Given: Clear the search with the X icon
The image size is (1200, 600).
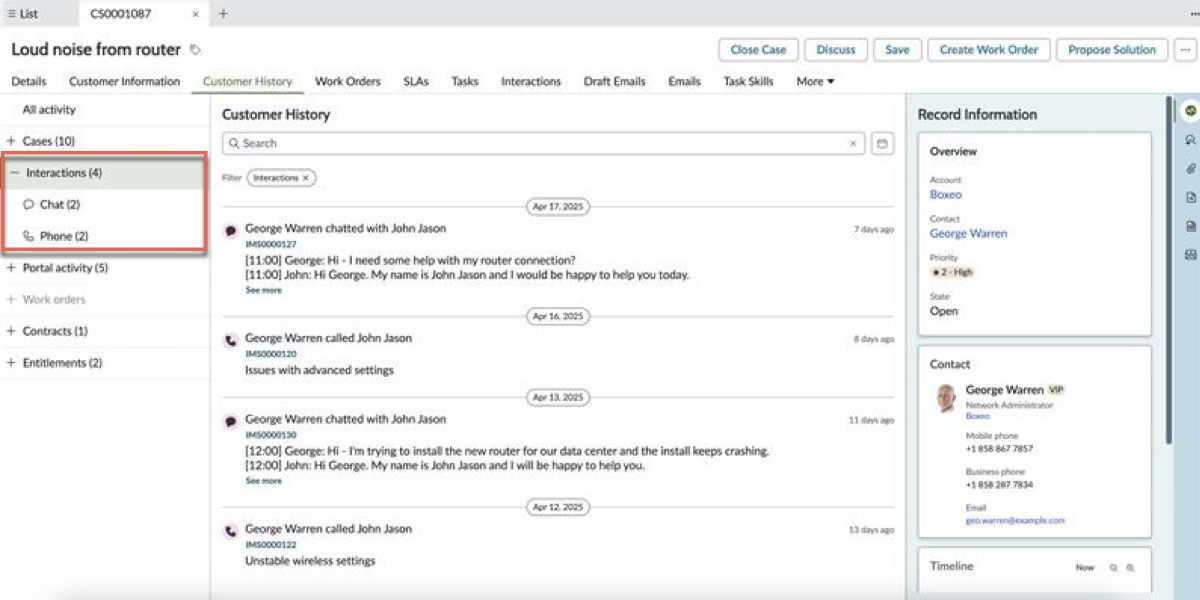Looking at the screenshot, I should coord(853,144).
